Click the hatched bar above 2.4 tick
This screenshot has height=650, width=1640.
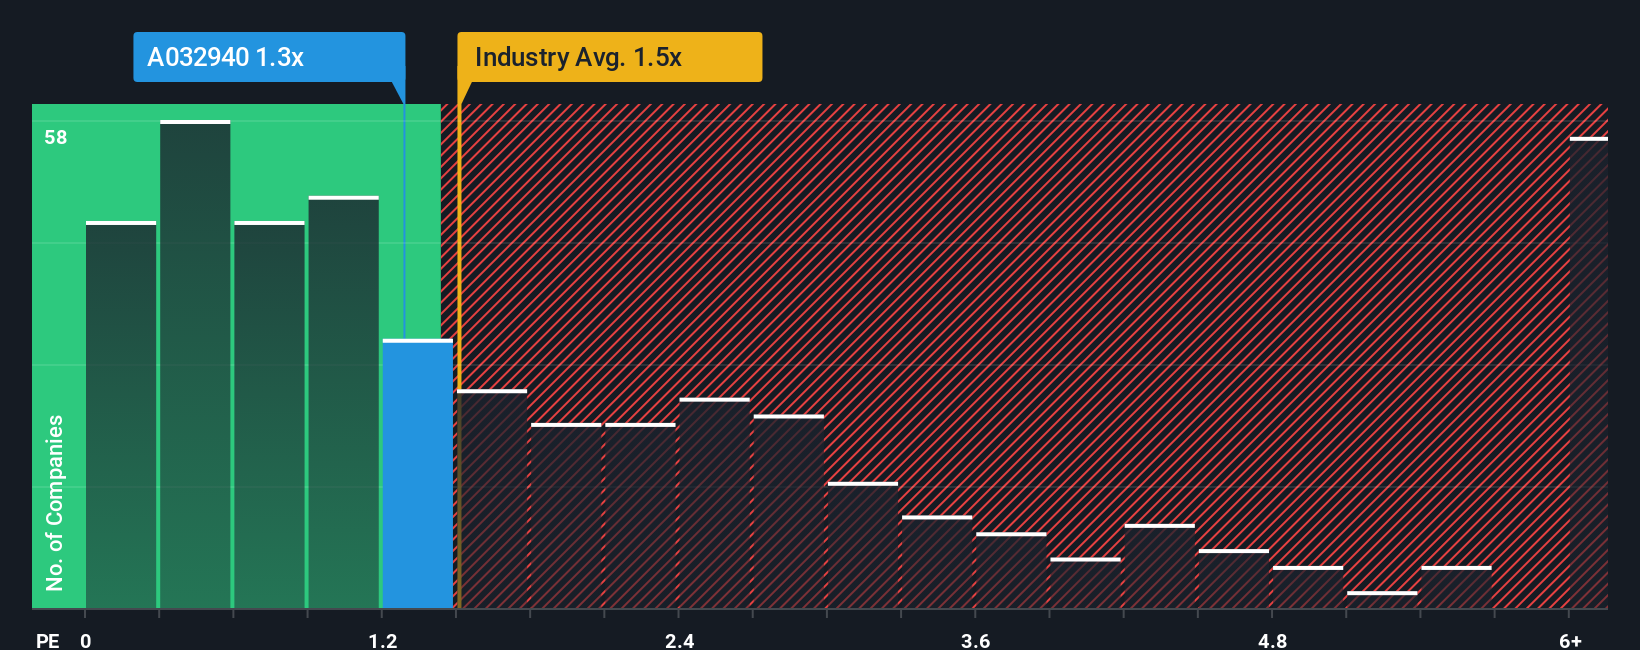[715, 503]
